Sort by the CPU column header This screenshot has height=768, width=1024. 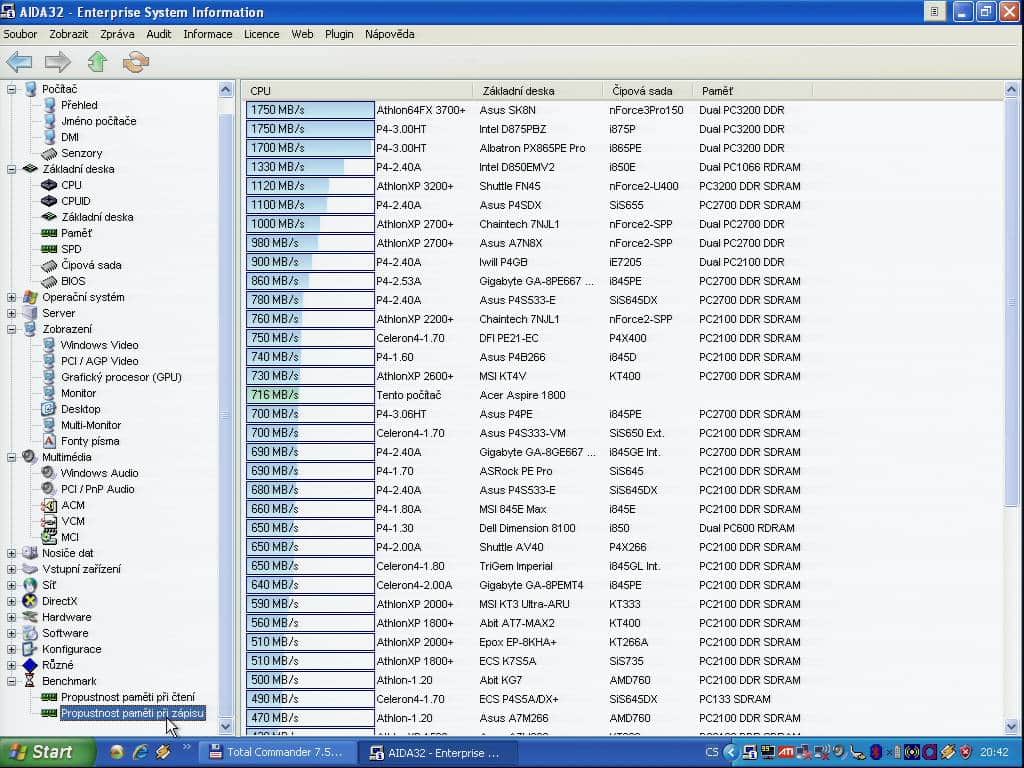[x=358, y=91]
